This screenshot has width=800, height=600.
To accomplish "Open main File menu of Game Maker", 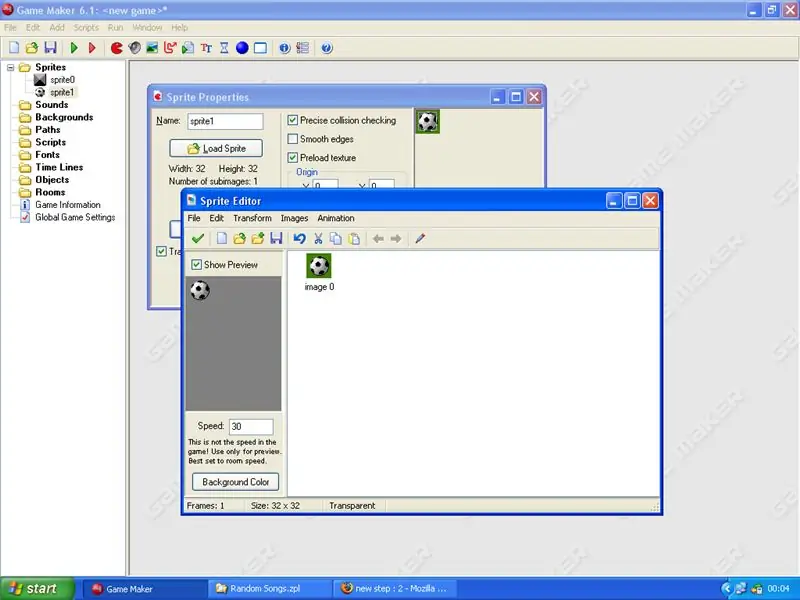I will [10, 28].
